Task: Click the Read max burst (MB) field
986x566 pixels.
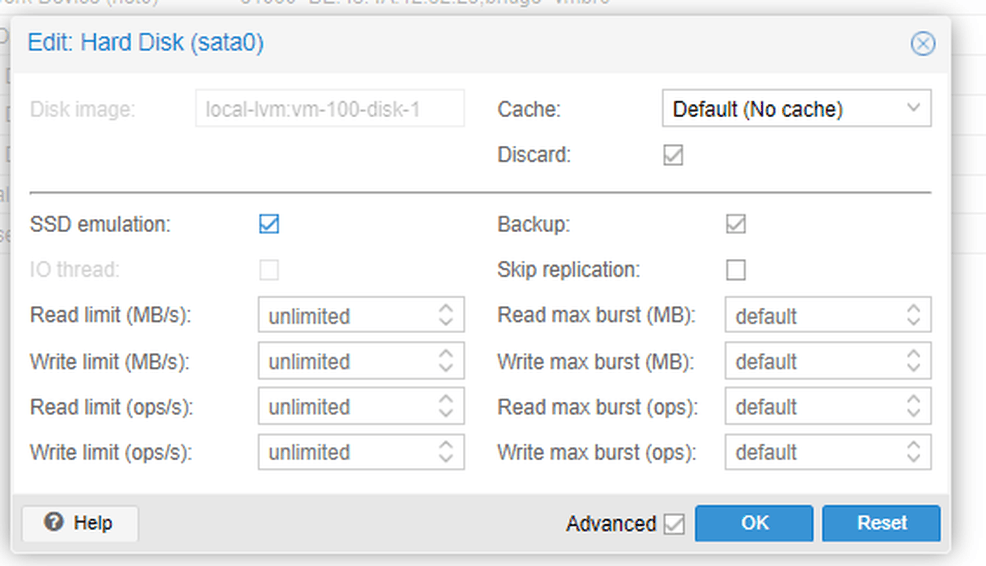Action: point(812,316)
